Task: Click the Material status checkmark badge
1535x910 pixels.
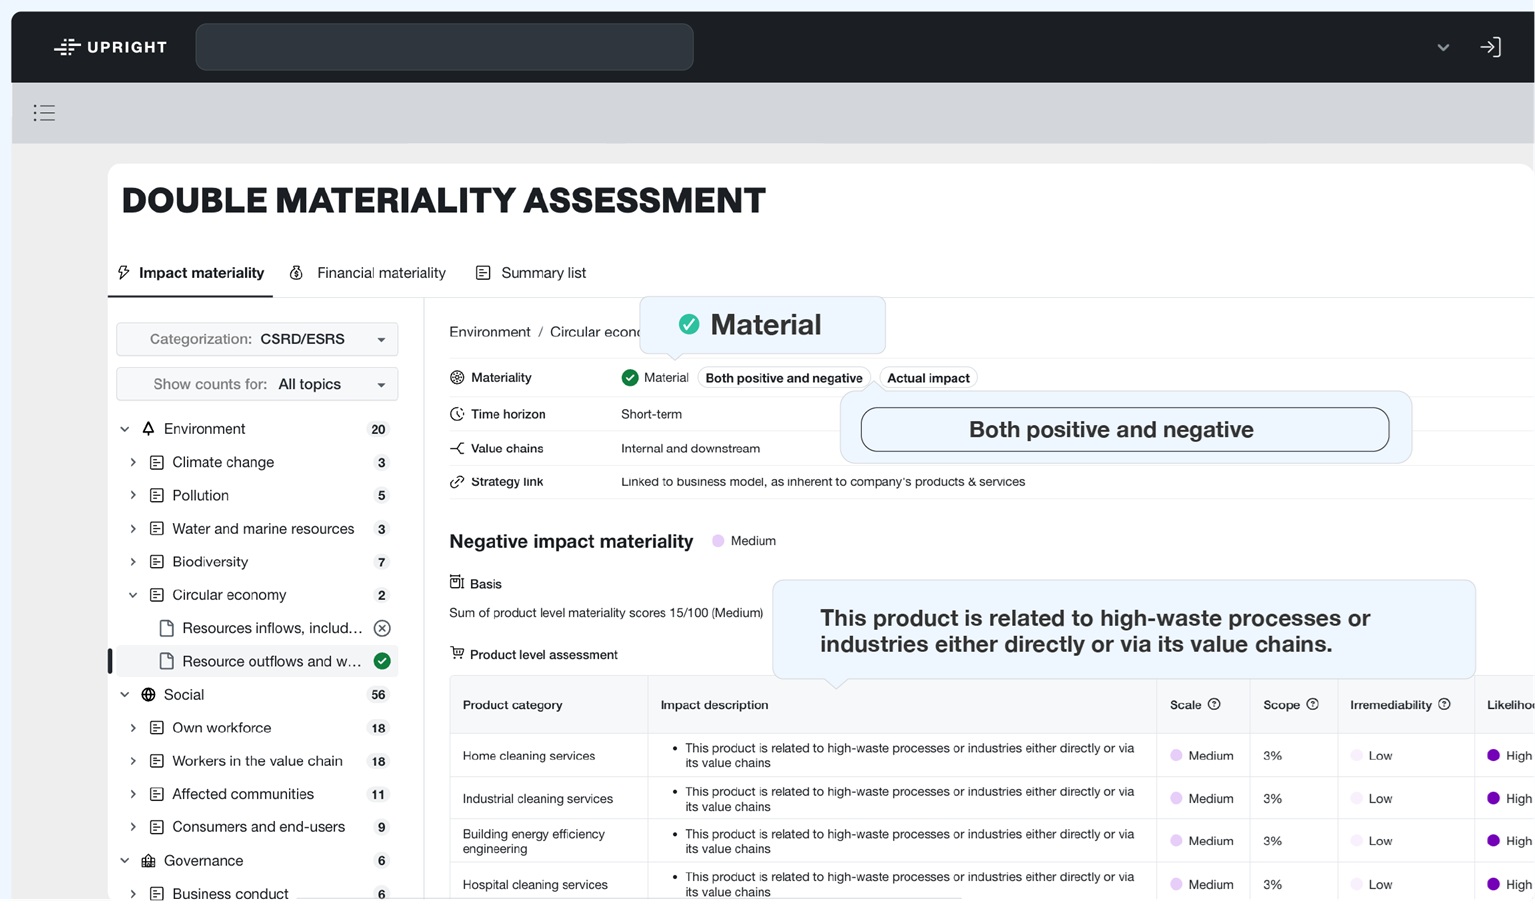Action: coord(630,377)
